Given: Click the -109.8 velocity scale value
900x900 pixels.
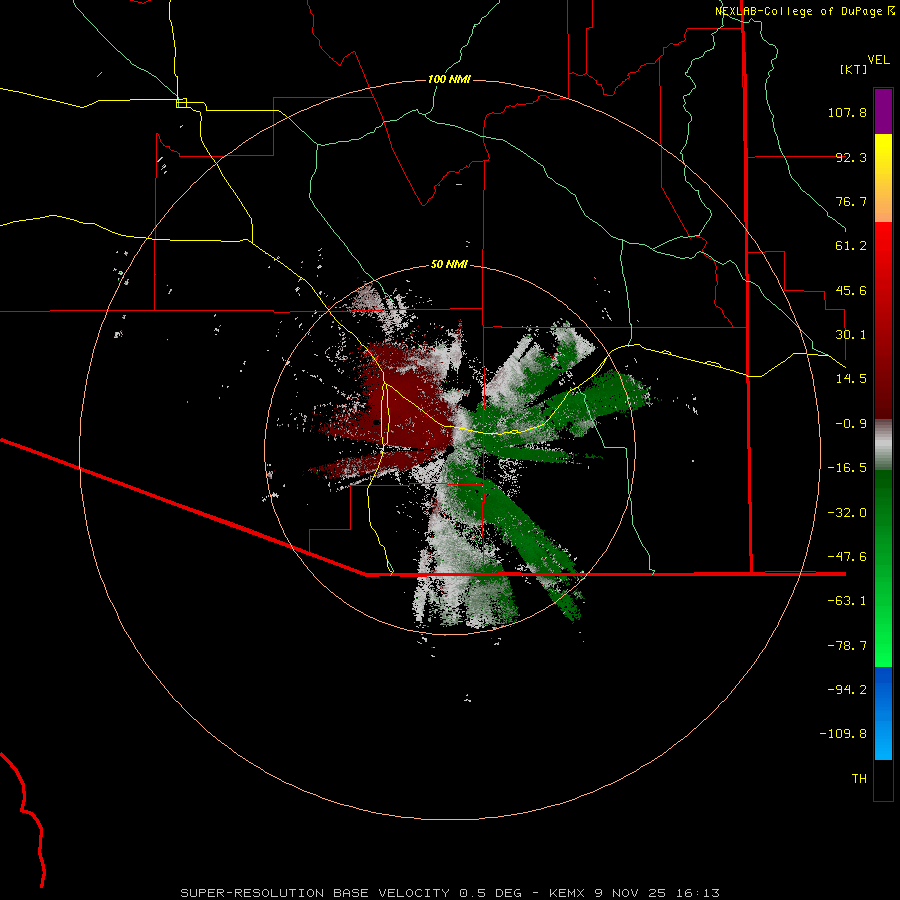Looking at the screenshot, I should click(x=843, y=734).
